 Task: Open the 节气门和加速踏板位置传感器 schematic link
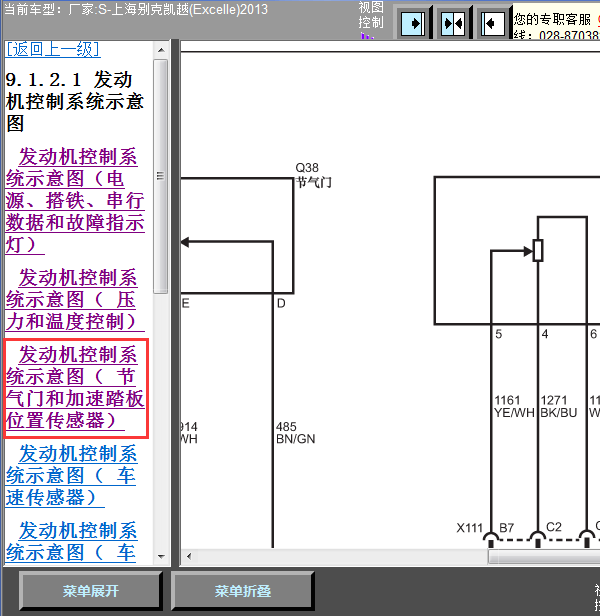click(x=75, y=388)
